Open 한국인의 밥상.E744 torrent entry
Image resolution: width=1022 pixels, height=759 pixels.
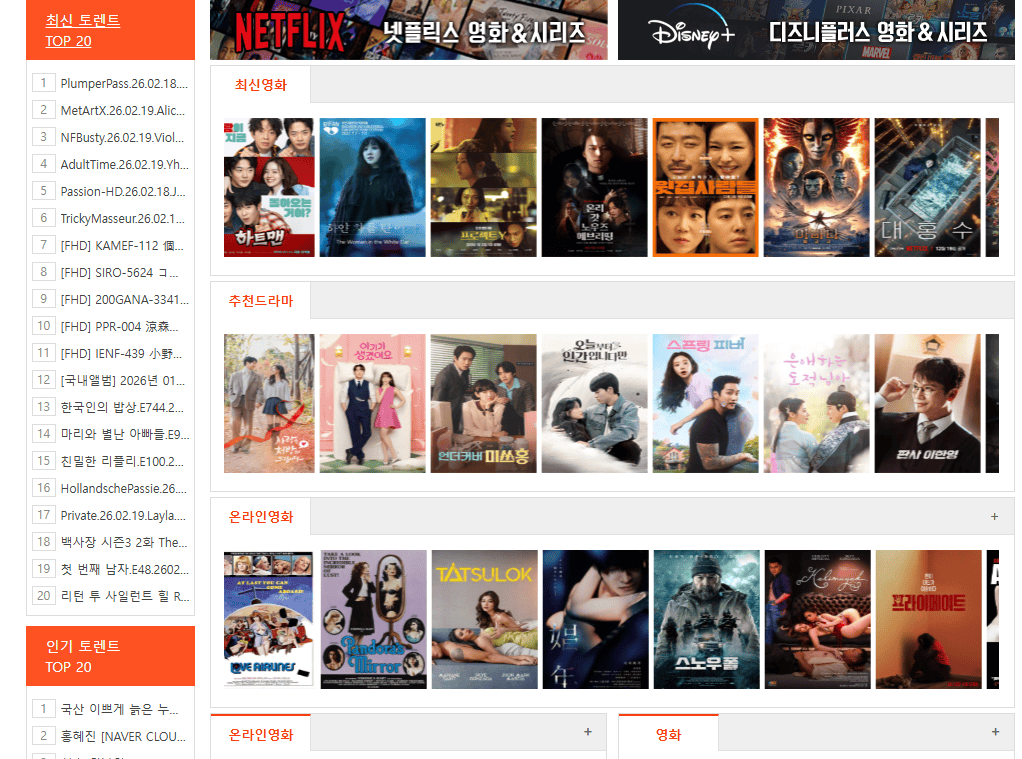pos(123,407)
